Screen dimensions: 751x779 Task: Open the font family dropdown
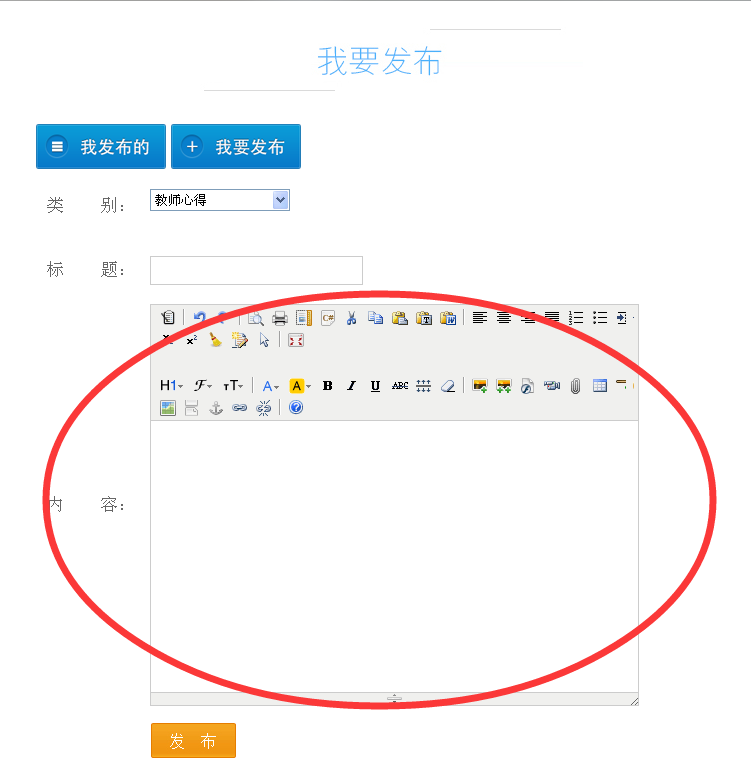[x=203, y=386]
